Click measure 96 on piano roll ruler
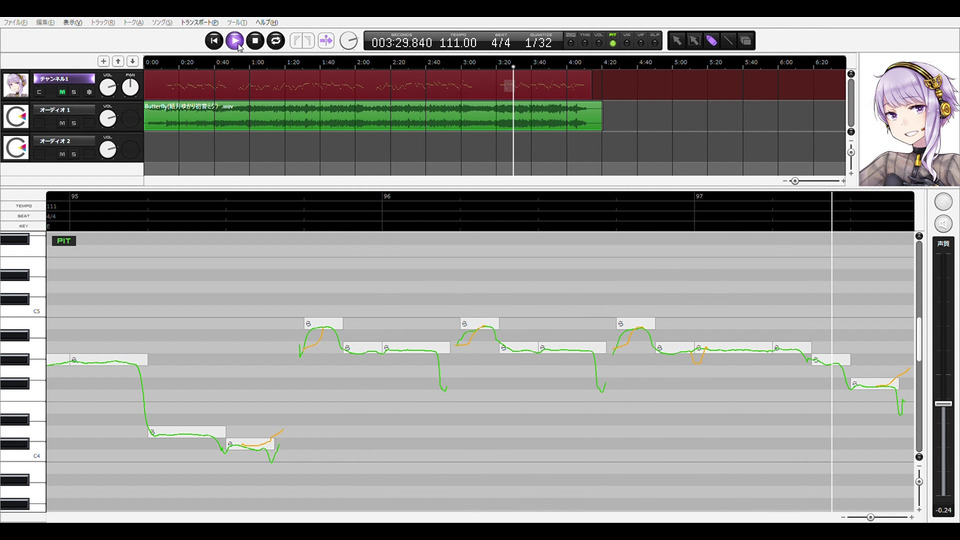The height and width of the screenshot is (540, 960). coord(387,197)
